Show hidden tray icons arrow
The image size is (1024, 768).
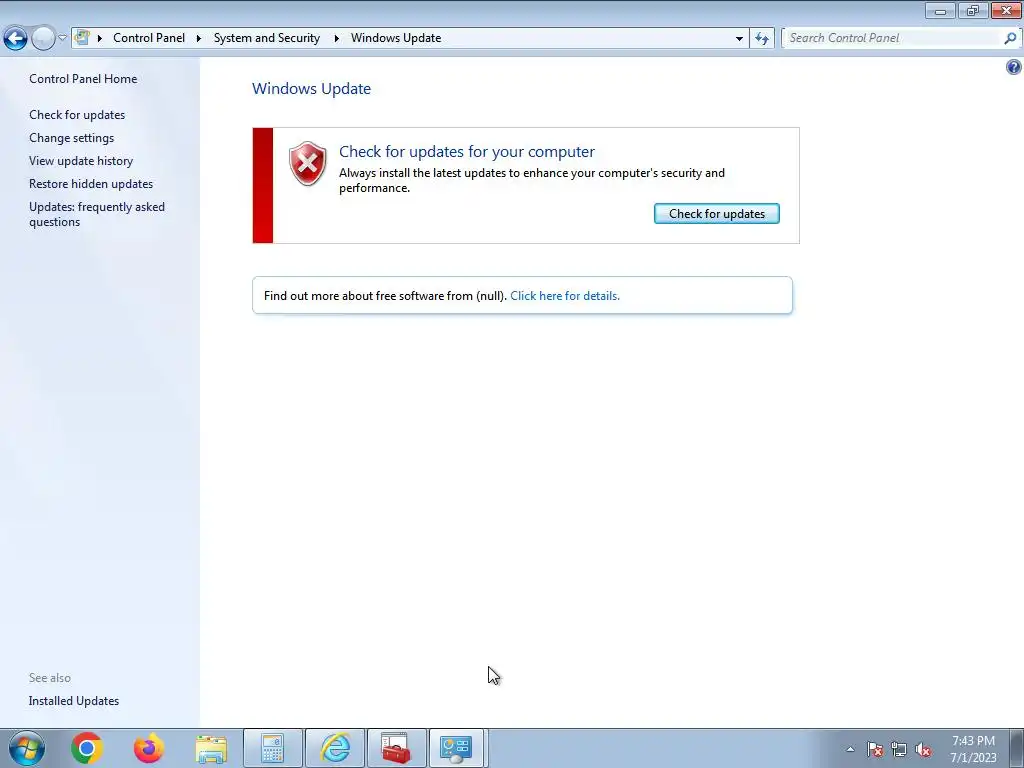tap(850, 749)
